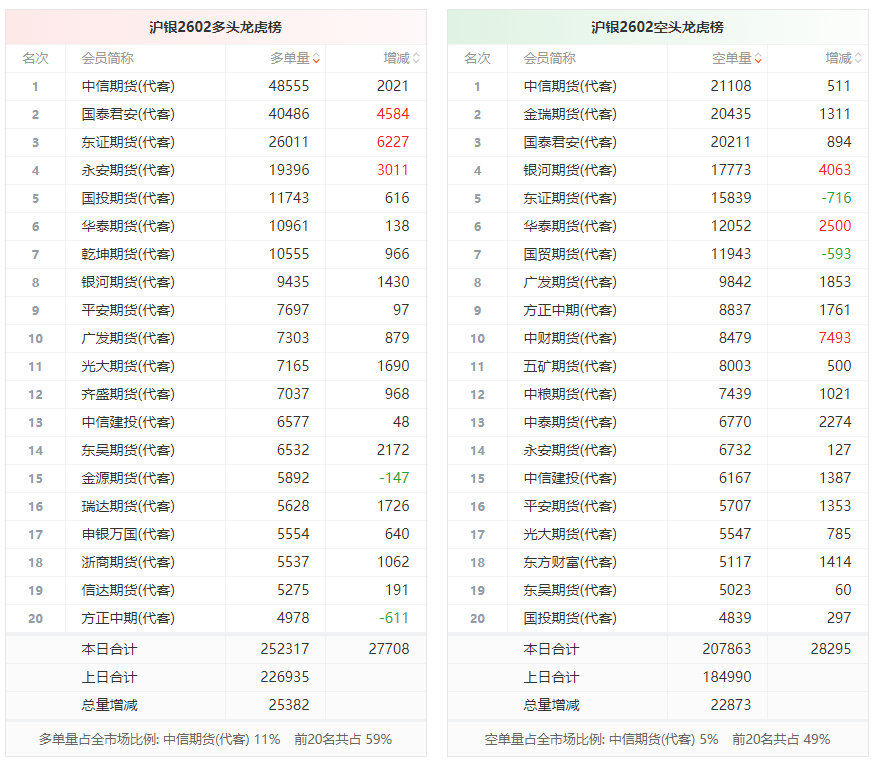The width and height of the screenshot is (874, 763).
Task: Click 齐盛期货(代客) row name
Action: point(128,394)
